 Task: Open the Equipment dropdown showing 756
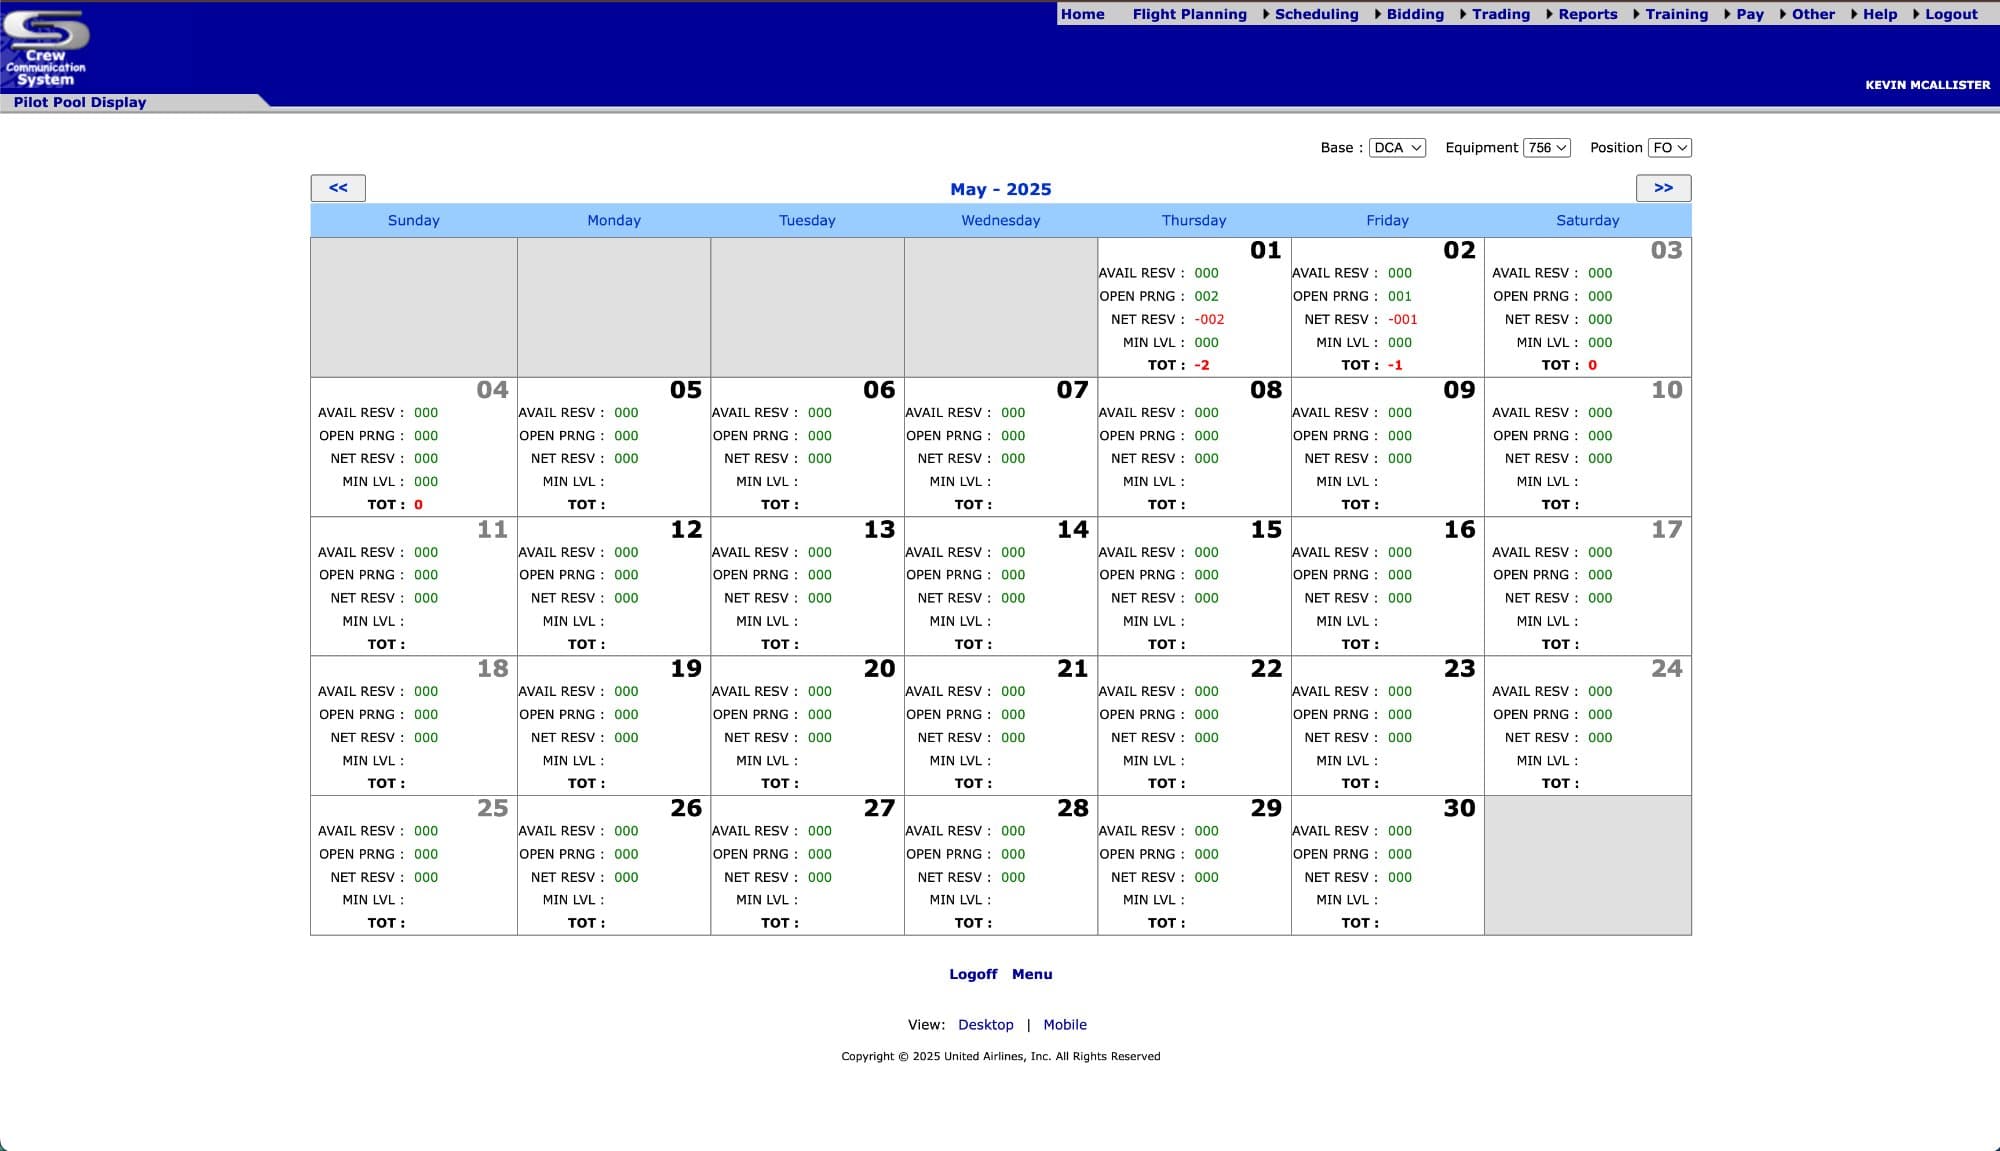click(1544, 147)
